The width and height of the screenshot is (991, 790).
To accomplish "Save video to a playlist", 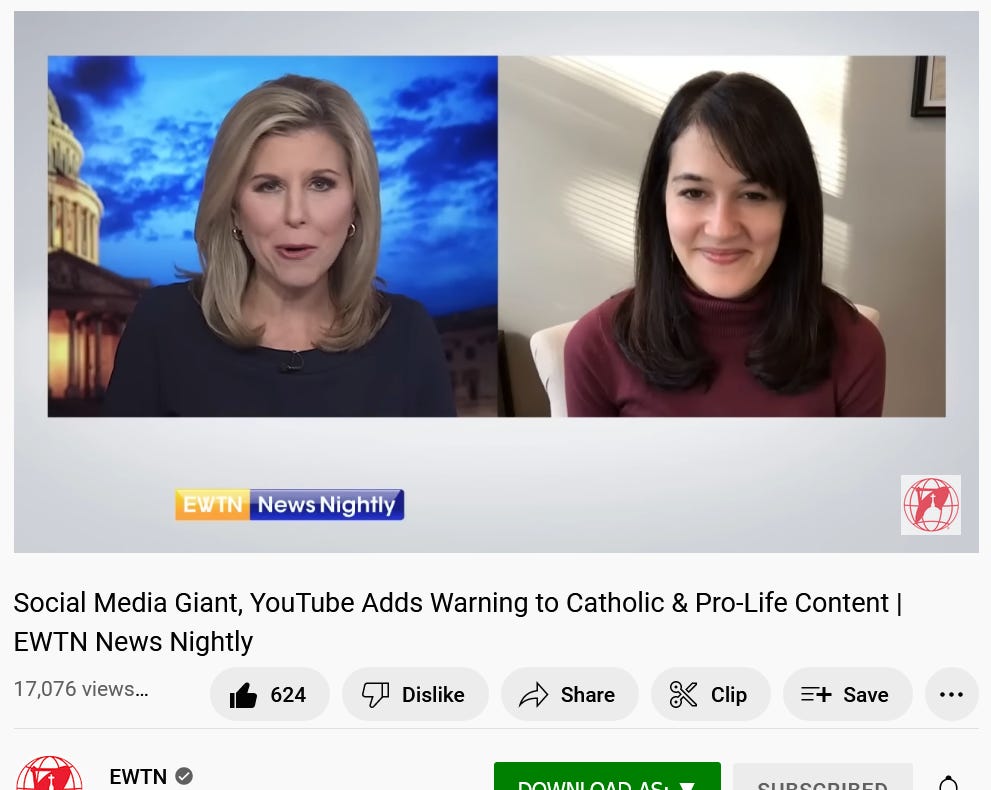I will 848,694.
